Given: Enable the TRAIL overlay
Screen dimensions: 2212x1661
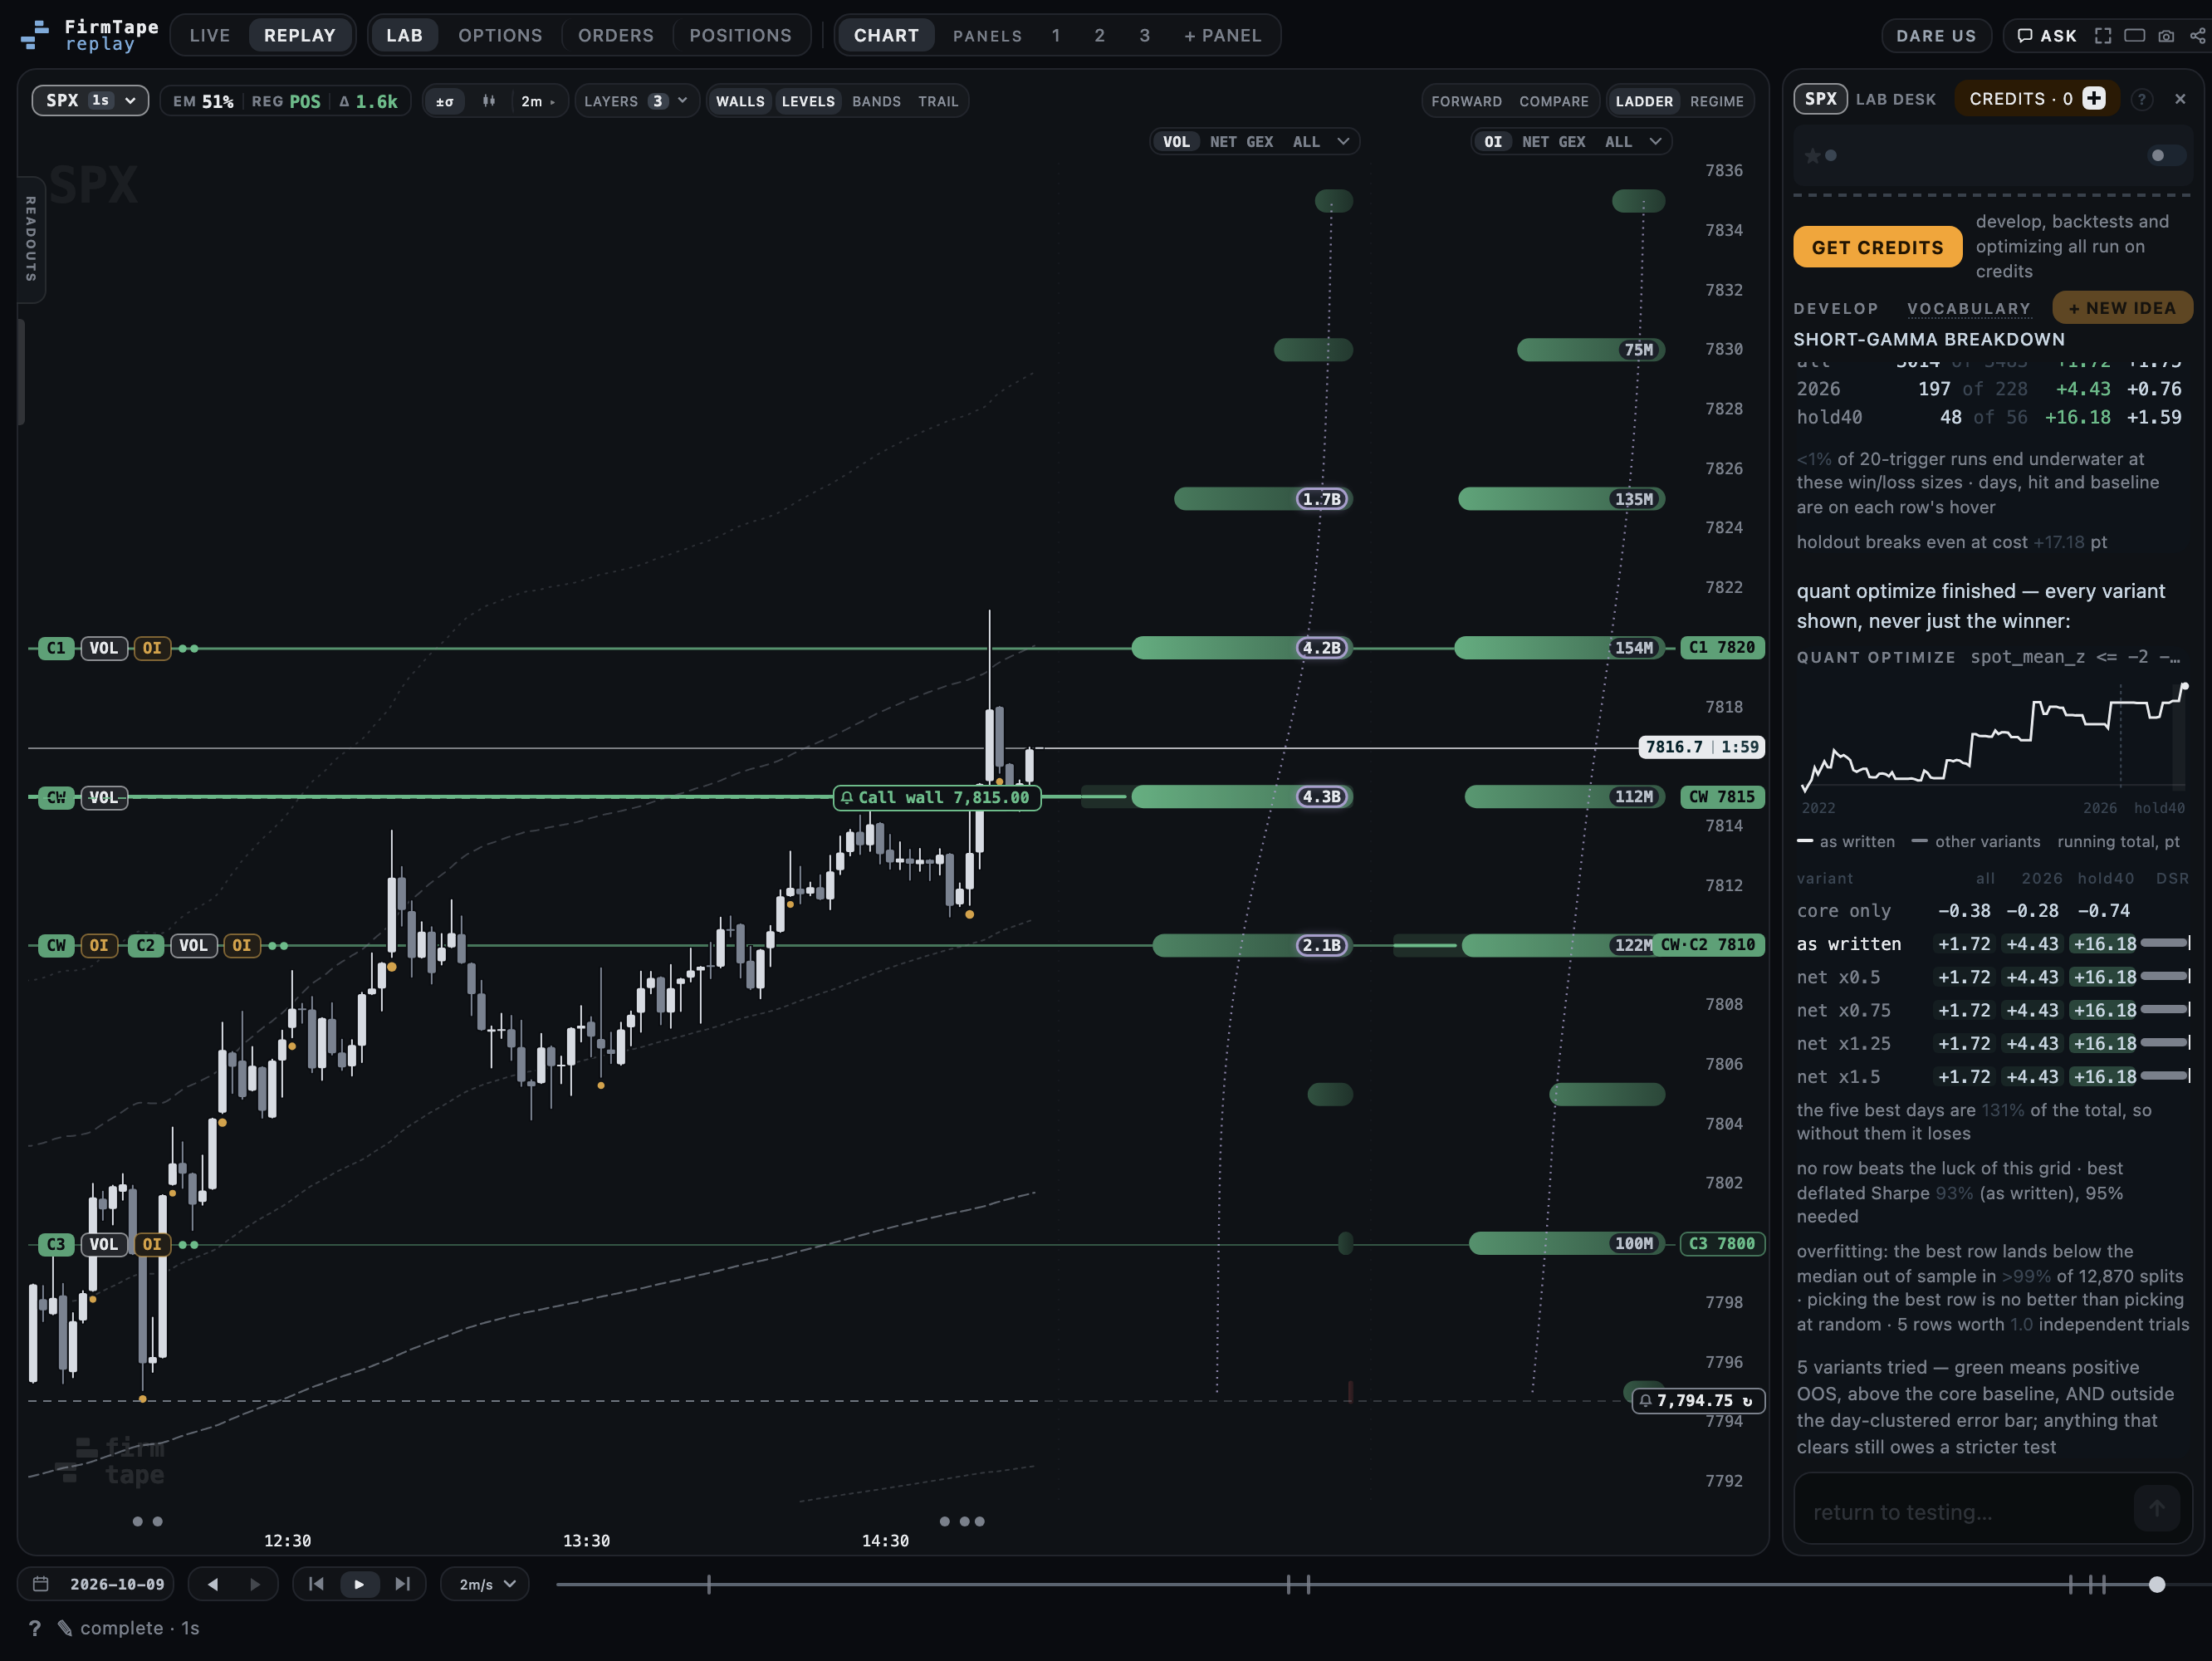Looking at the screenshot, I should coord(938,101).
